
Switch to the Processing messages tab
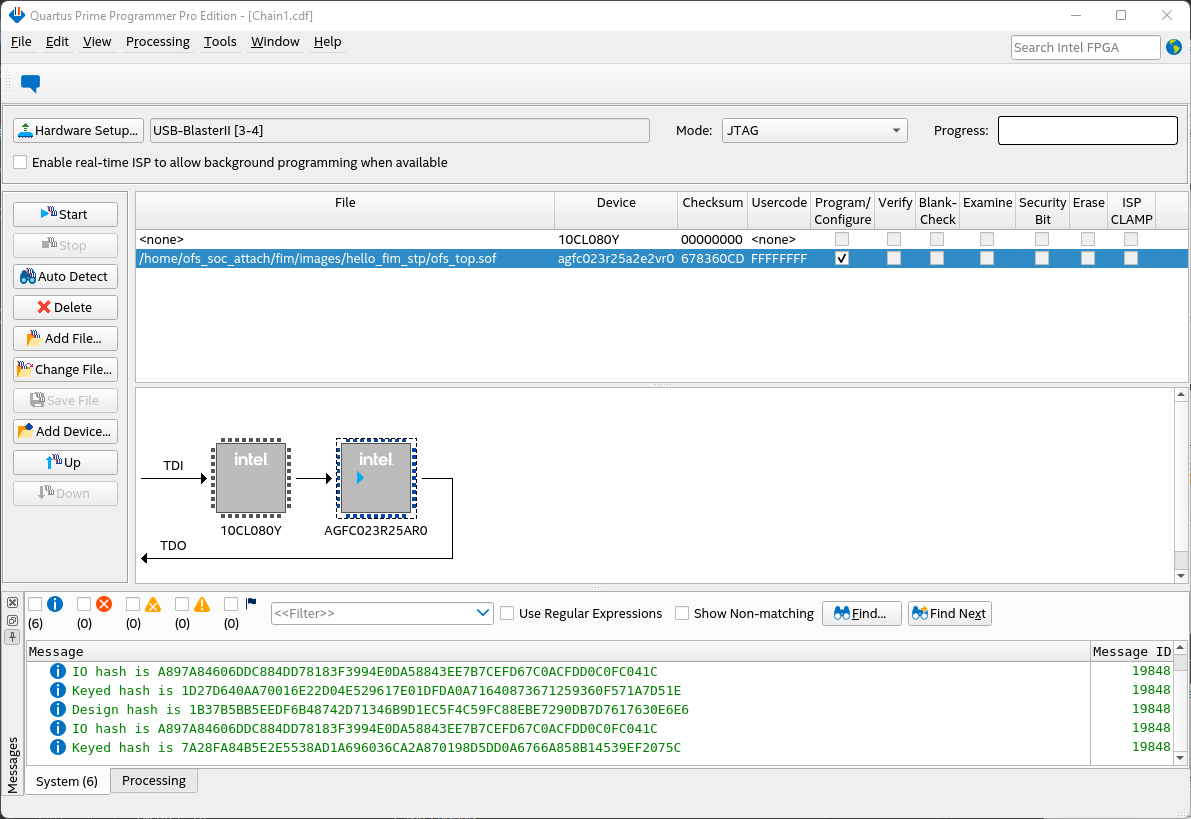point(154,781)
